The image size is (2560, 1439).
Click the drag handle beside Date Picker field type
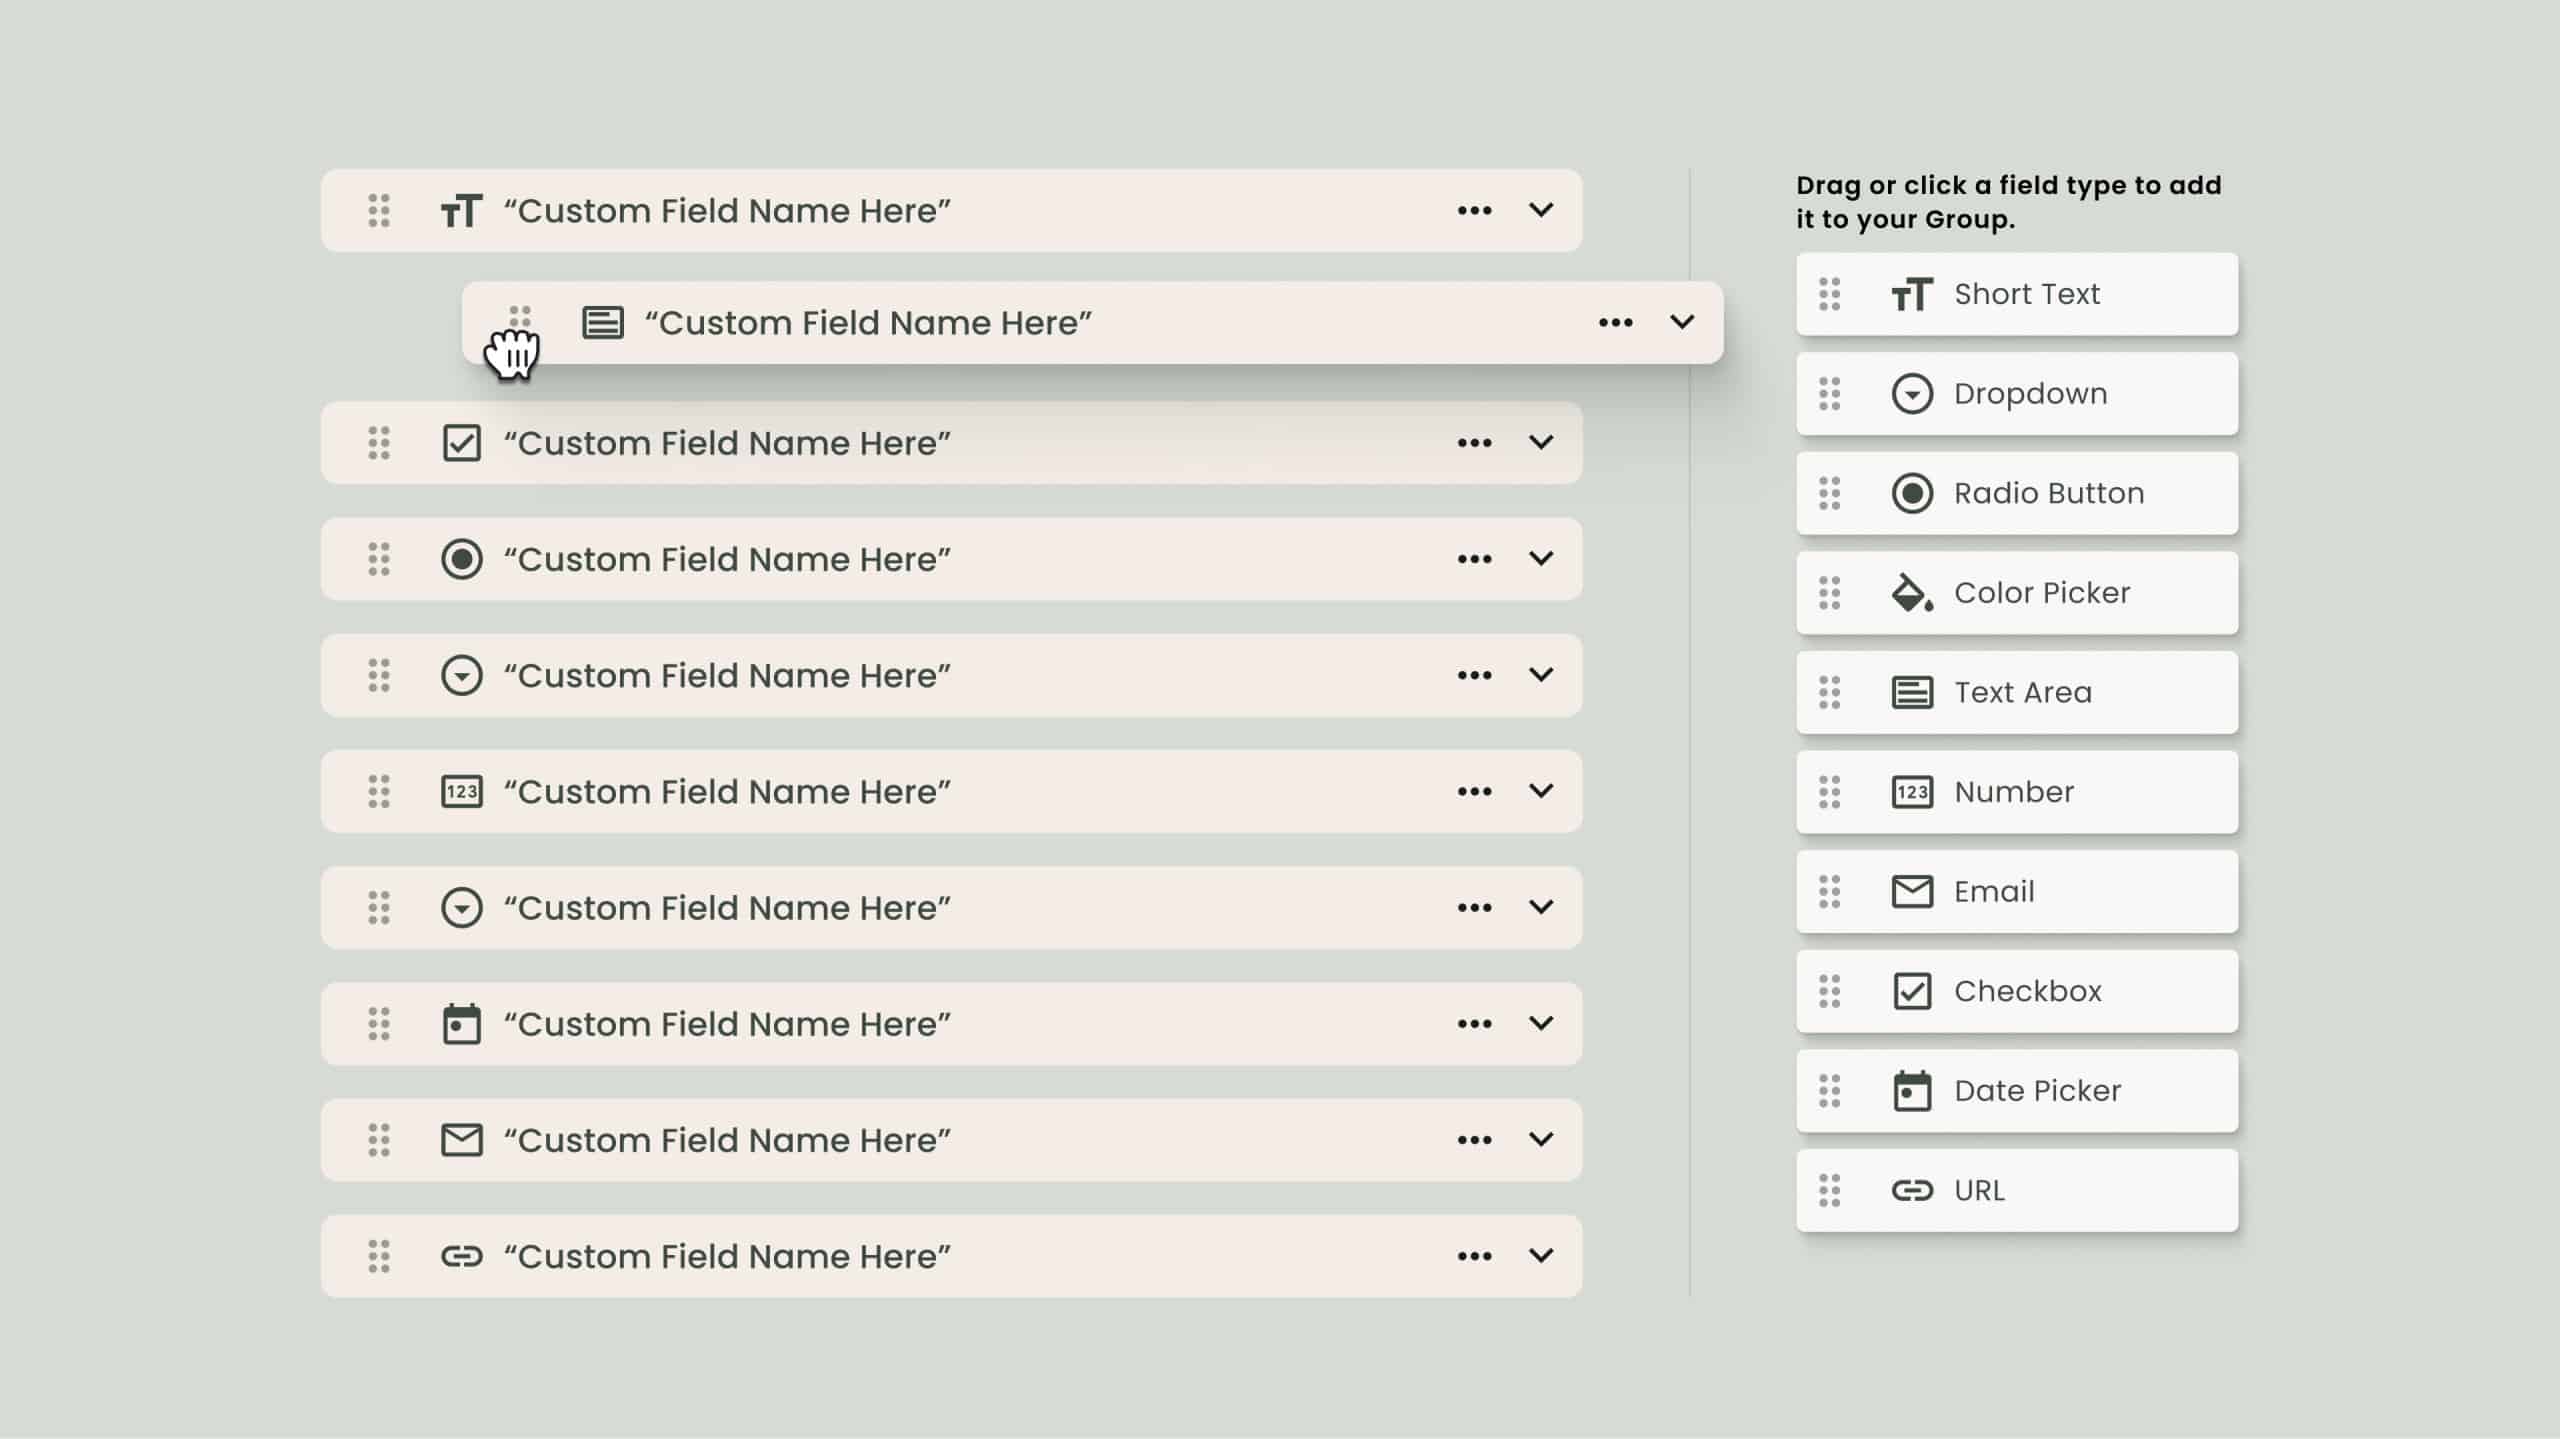point(1829,1091)
